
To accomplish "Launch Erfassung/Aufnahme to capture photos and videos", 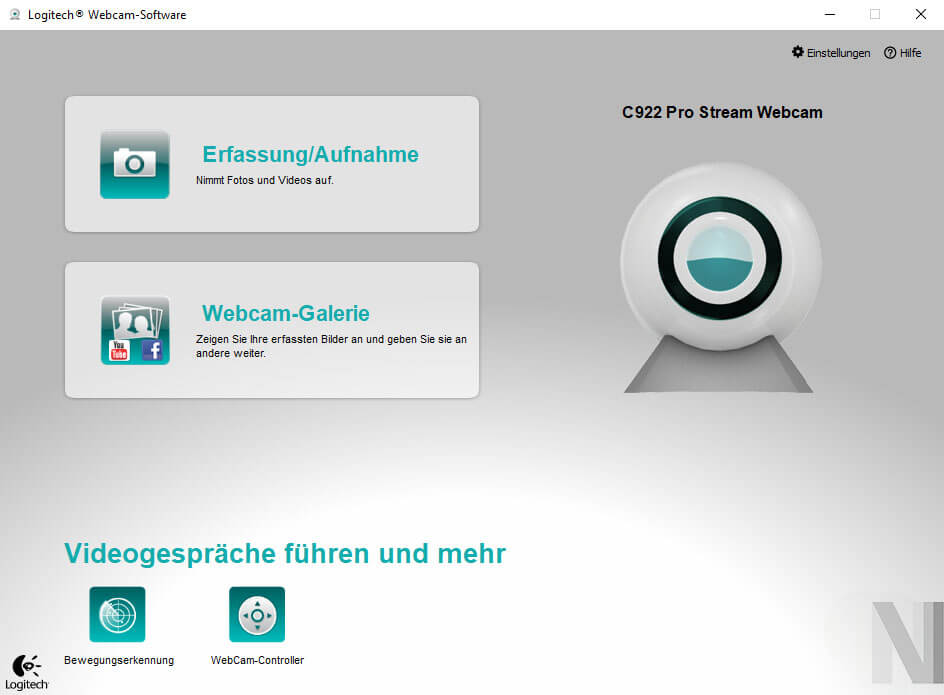I will [x=310, y=155].
